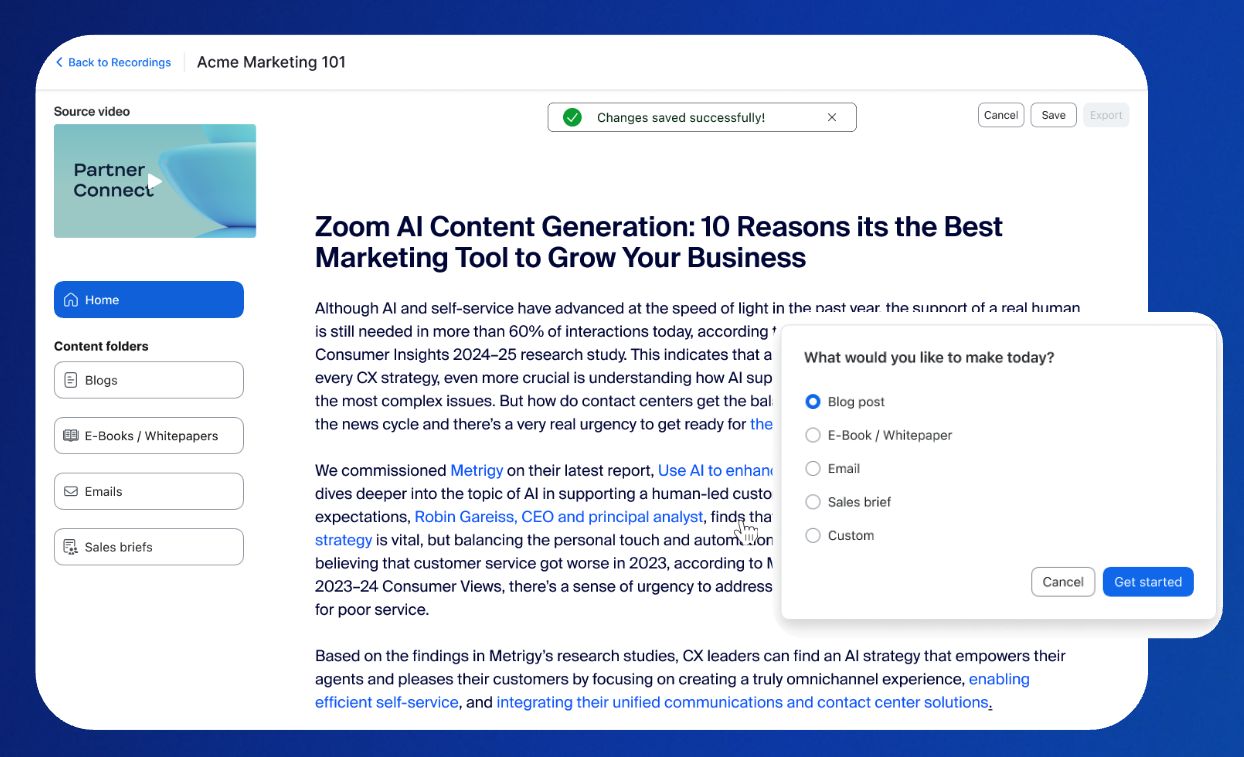Click the Source video label
Viewport: 1244px width, 757px height.
pyautogui.click(x=92, y=112)
